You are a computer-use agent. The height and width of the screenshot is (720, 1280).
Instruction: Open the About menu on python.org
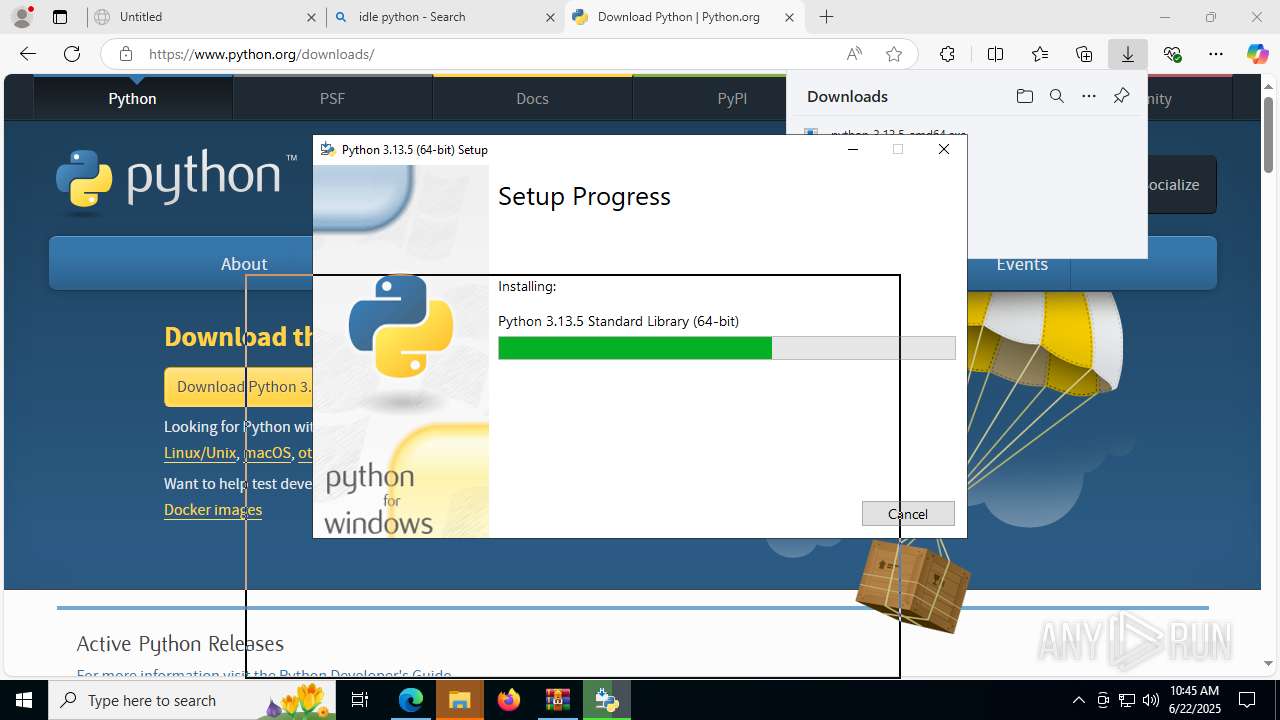[x=244, y=264]
